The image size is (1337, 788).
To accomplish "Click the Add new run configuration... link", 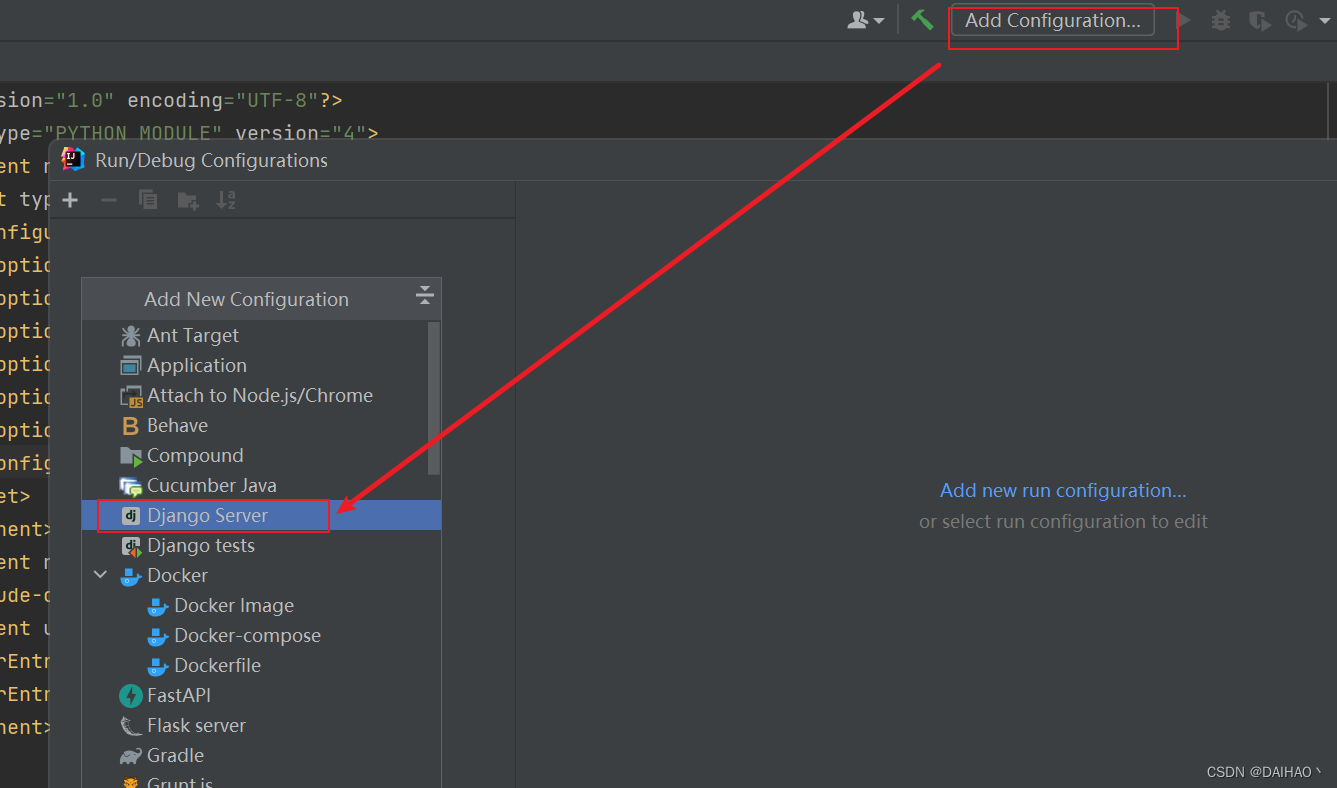I will [1063, 490].
